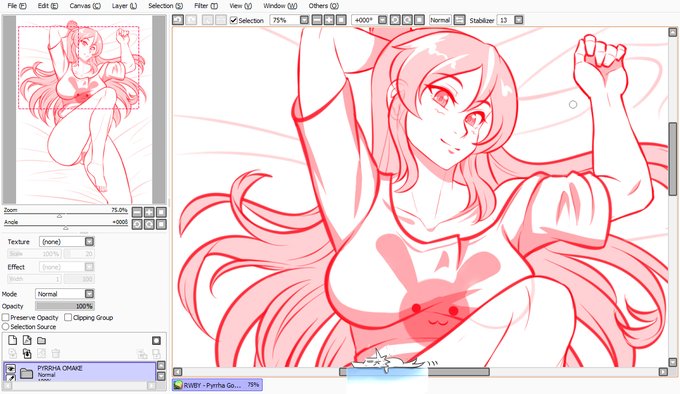The height and width of the screenshot is (394, 680).
Task: Click the navigator preview thumbnail
Action: point(84,110)
